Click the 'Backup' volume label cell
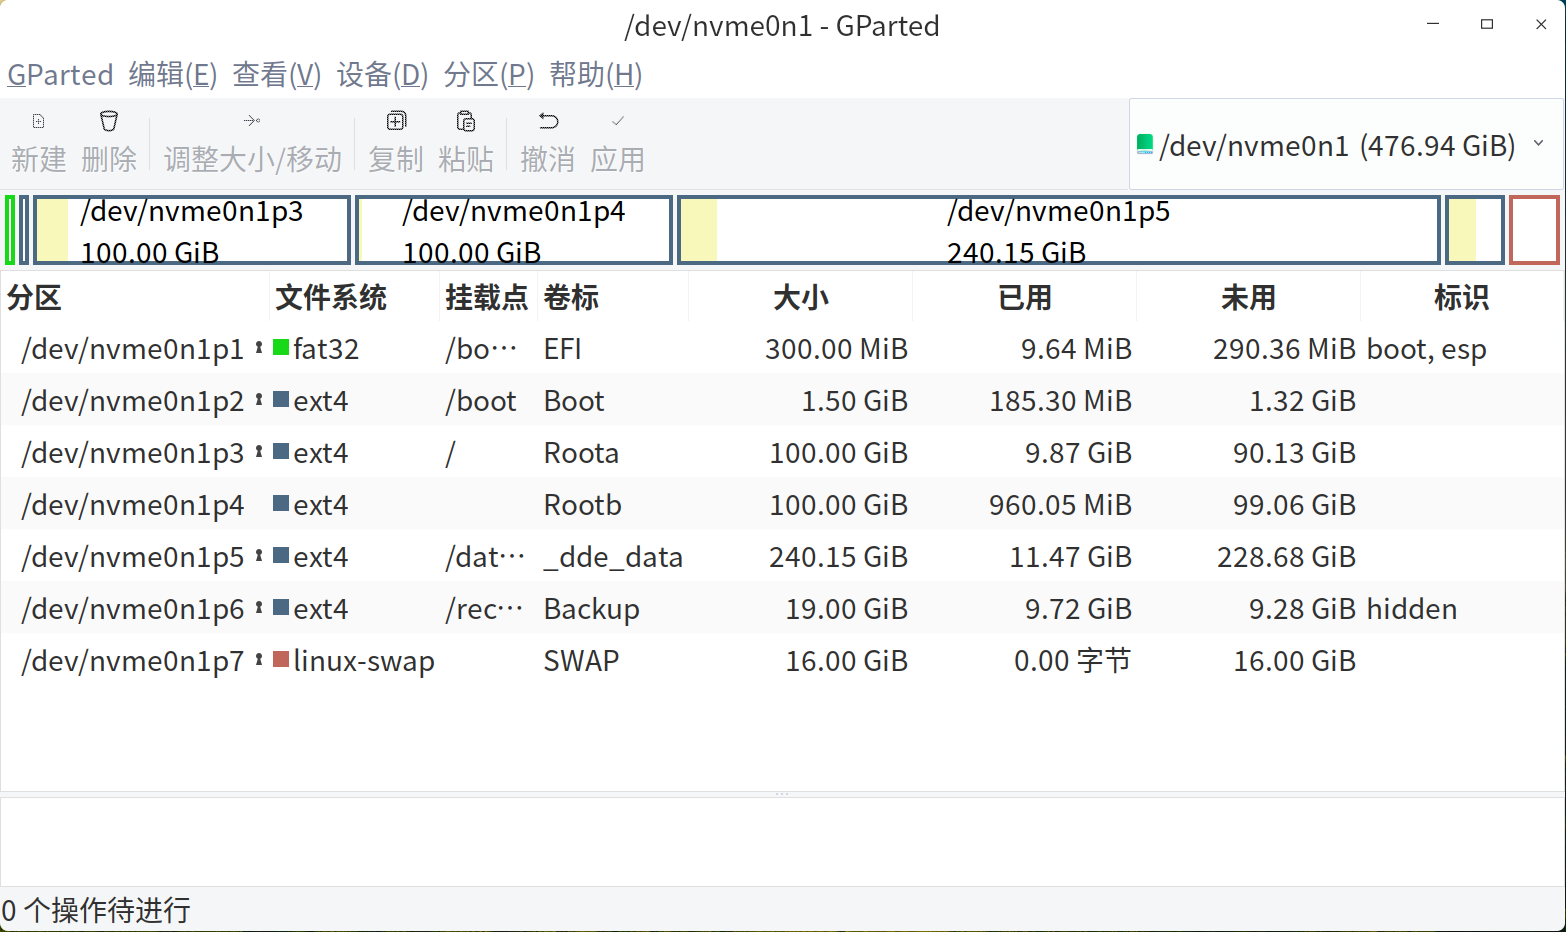The height and width of the screenshot is (932, 1566). coord(591,609)
